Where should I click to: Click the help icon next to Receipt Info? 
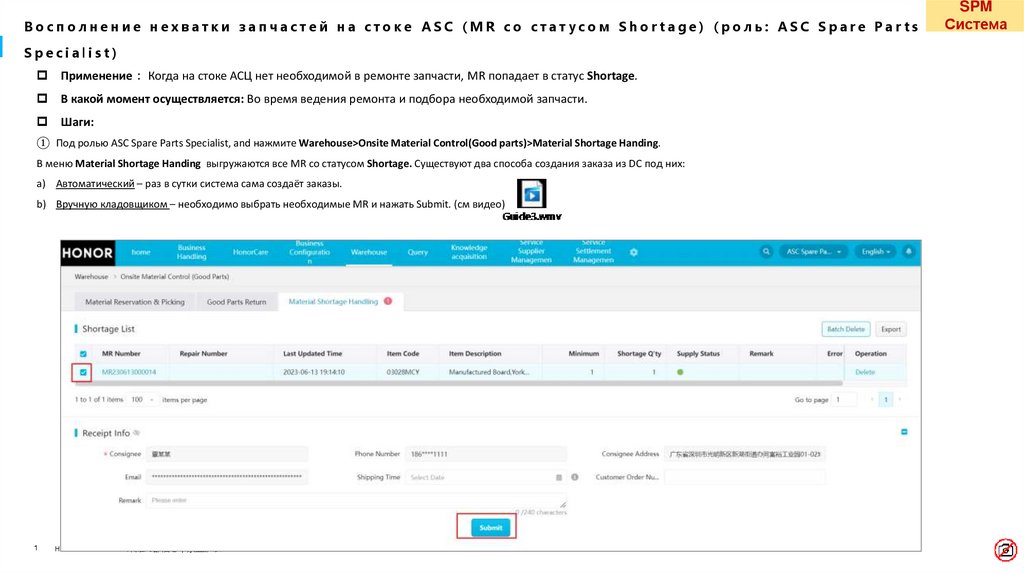click(136, 433)
